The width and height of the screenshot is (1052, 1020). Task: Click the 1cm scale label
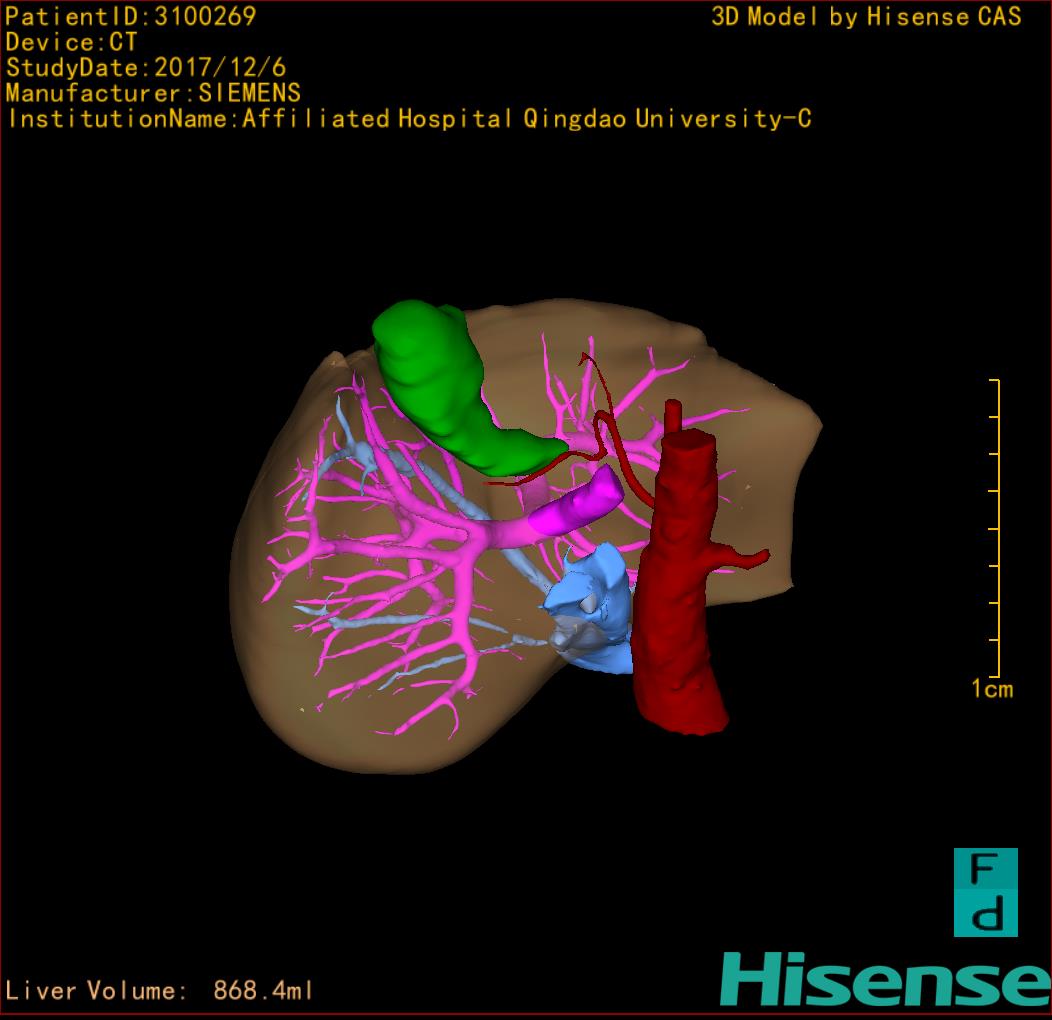click(x=991, y=689)
